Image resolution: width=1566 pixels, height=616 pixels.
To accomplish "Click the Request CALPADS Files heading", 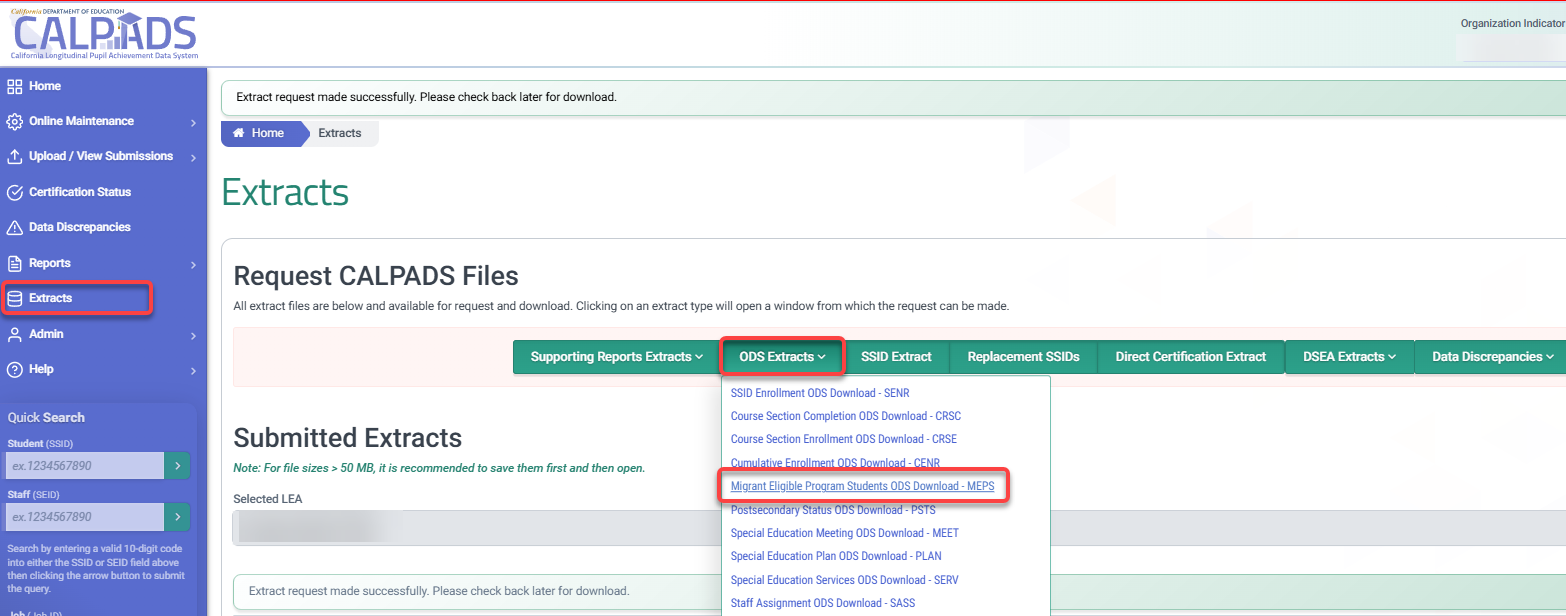I will 376,276.
